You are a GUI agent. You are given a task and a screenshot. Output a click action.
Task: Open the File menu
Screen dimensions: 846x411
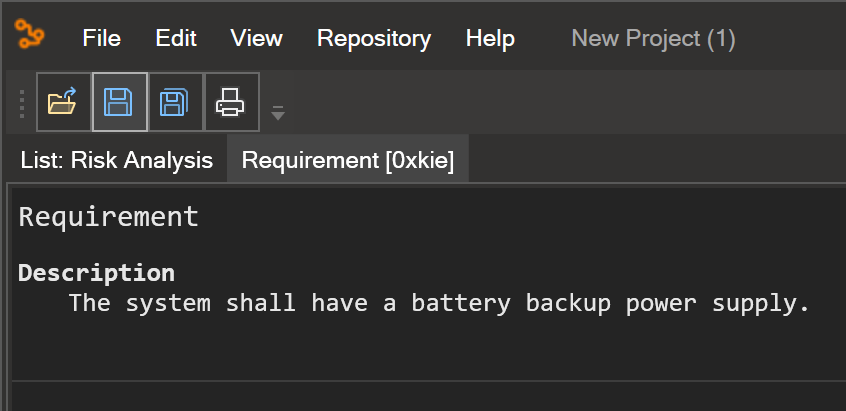[x=101, y=38]
